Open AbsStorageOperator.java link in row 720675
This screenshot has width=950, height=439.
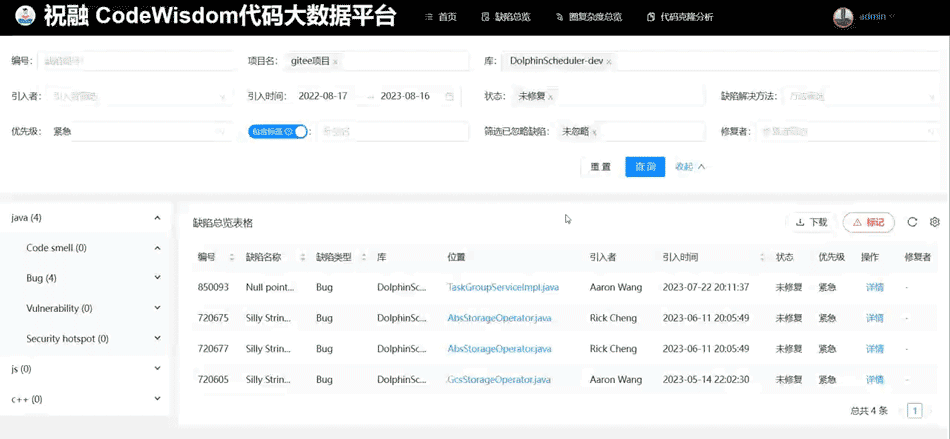[499, 318]
